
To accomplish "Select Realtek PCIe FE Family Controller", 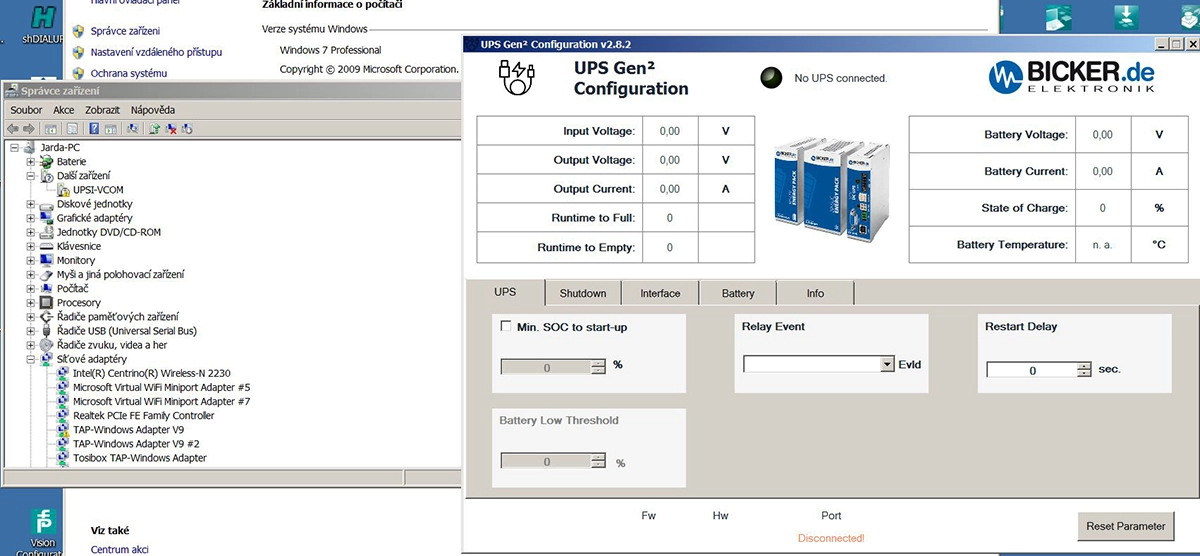I will click(143, 415).
